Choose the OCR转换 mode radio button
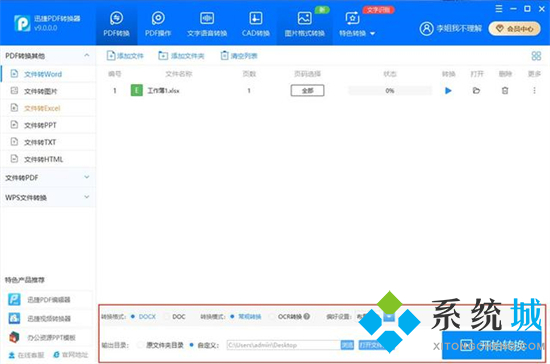Image resolution: width=550 pixels, height=364 pixels. [x=272, y=317]
